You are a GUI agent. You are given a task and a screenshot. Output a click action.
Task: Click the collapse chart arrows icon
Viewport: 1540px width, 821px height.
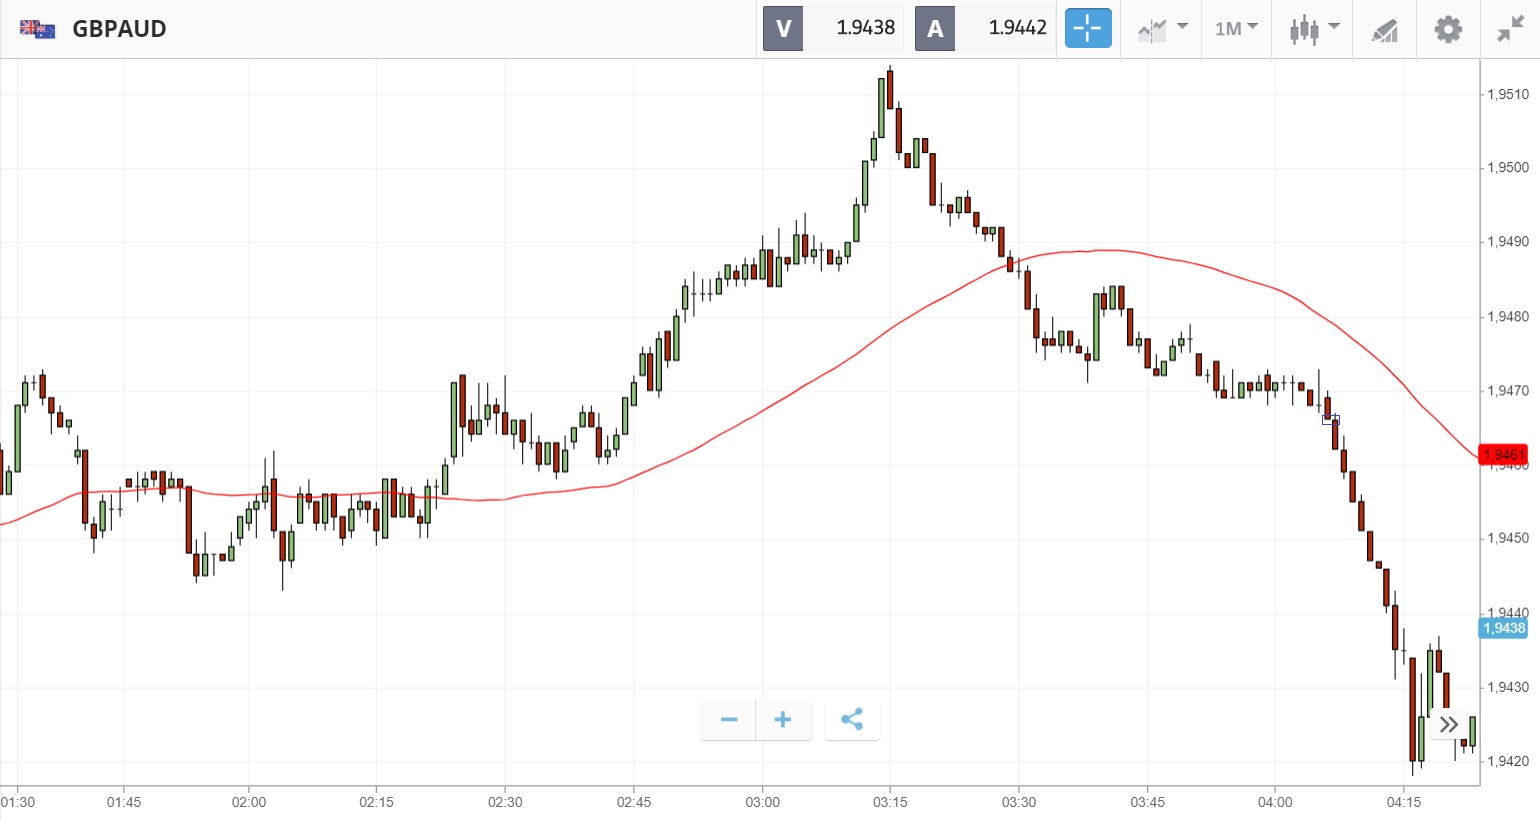pos(1509,29)
